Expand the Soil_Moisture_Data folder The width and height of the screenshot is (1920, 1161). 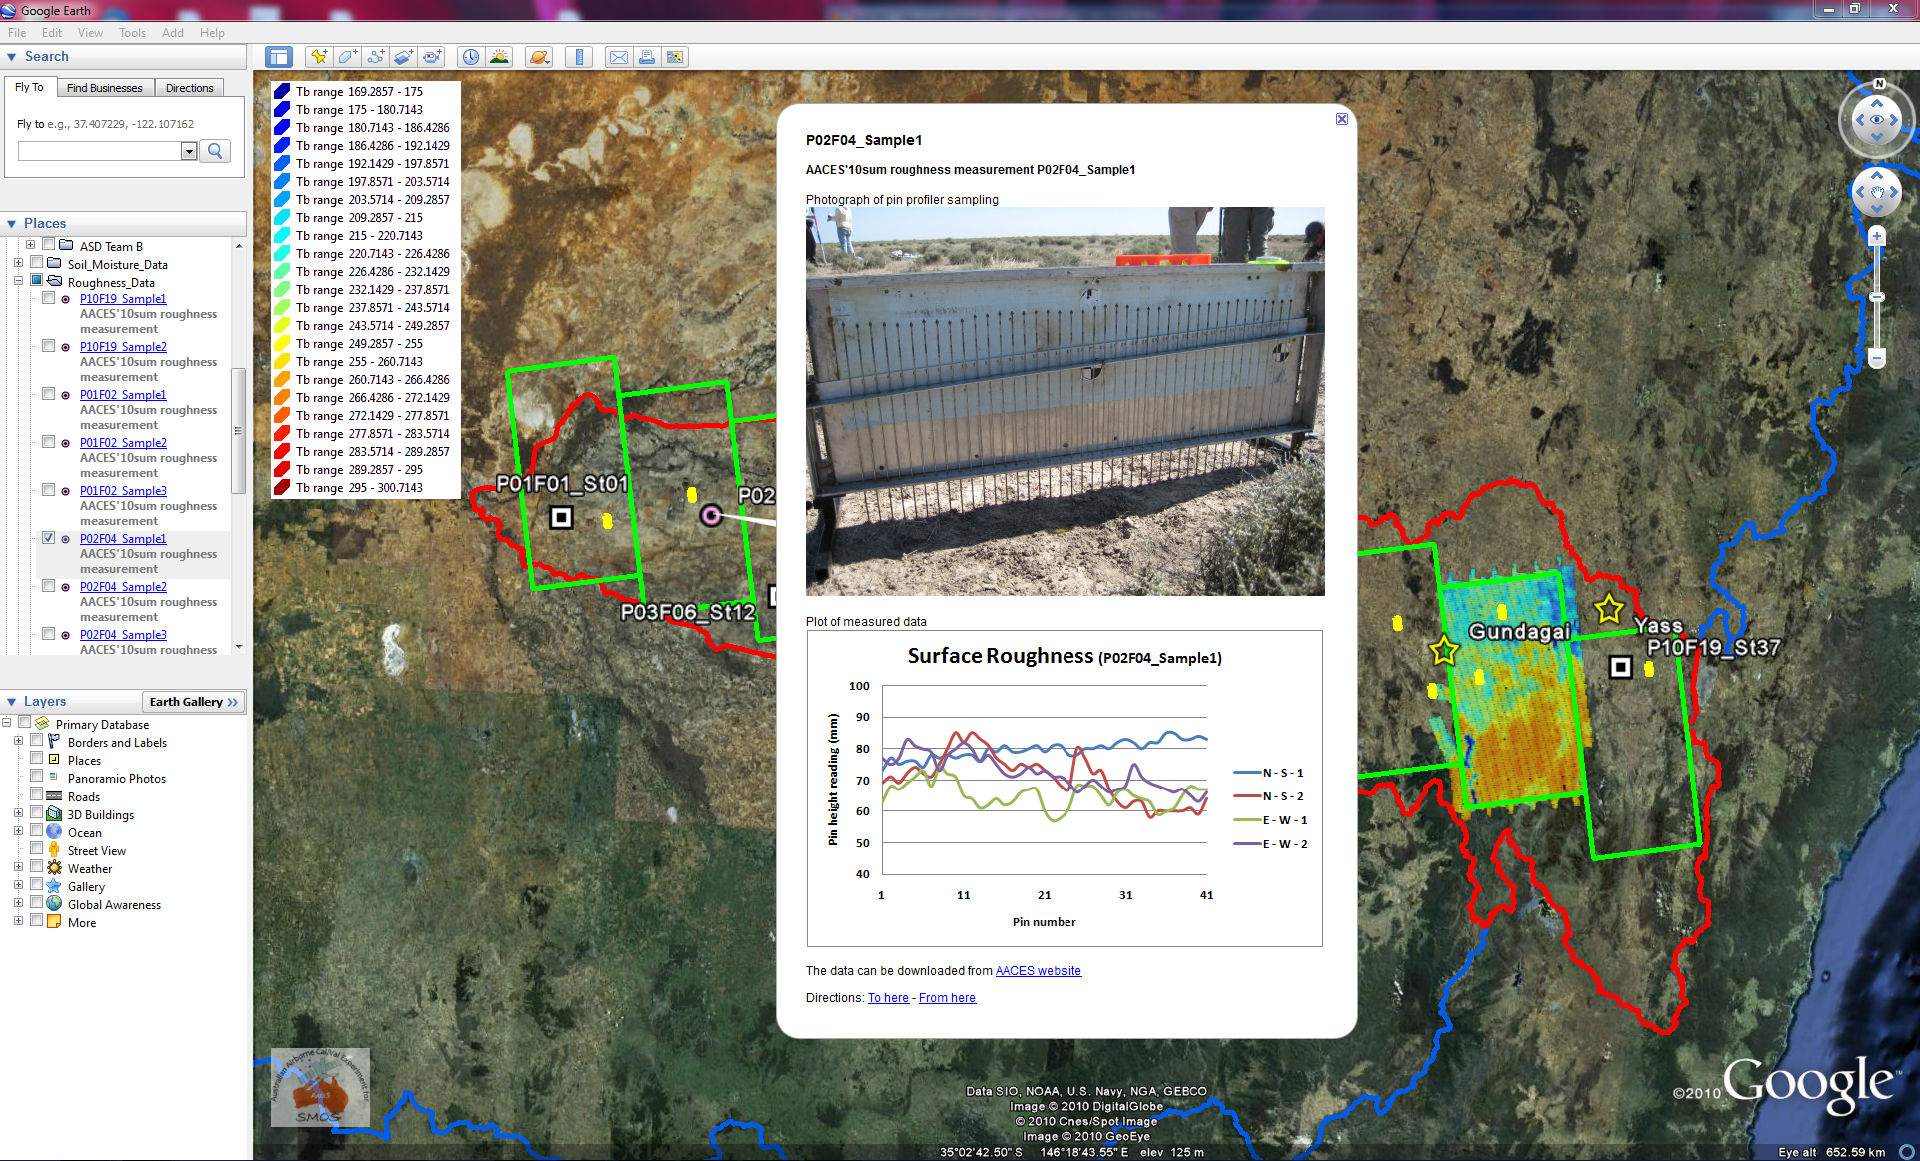click(x=18, y=263)
